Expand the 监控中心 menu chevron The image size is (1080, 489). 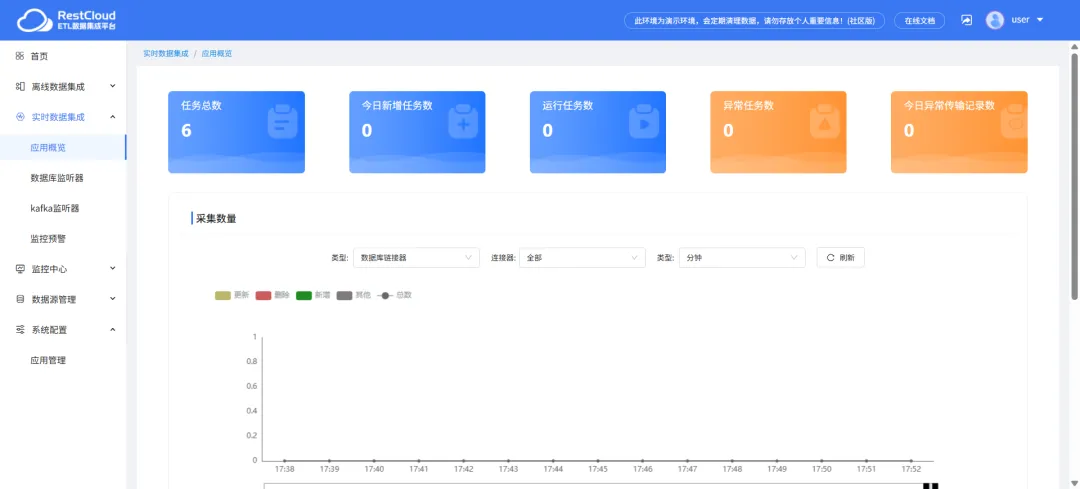[113, 269]
